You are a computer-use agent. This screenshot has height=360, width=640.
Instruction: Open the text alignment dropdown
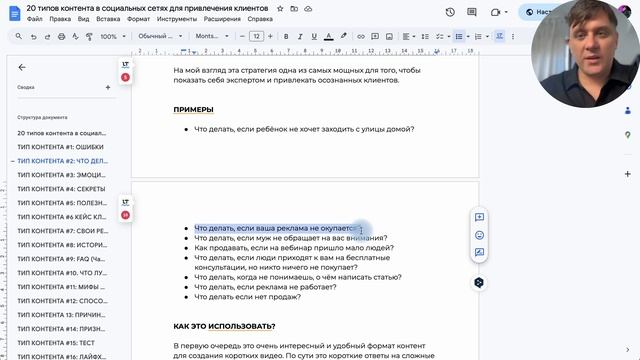click(409, 36)
